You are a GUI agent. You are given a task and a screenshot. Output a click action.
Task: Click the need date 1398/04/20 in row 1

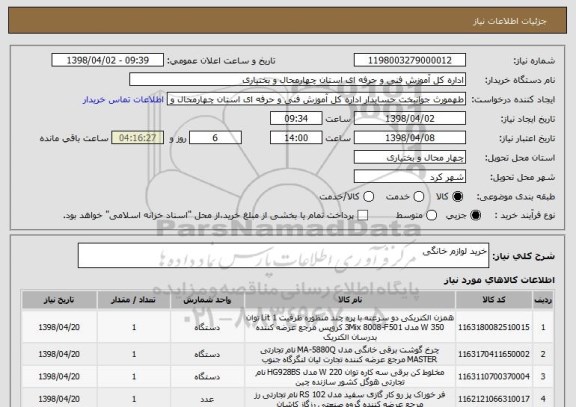(x=59, y=327)
